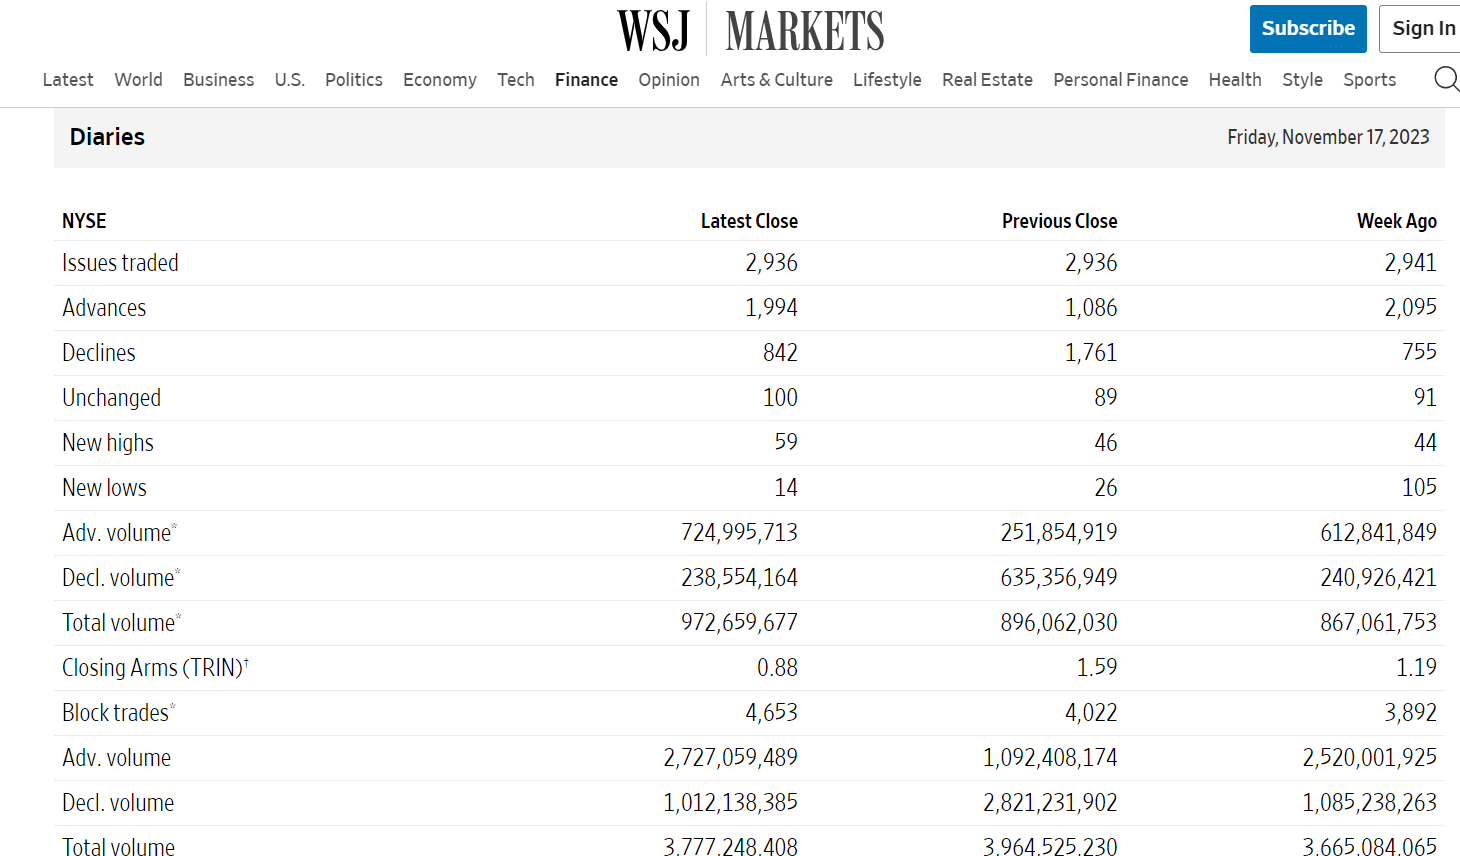Click Week Ago advances value 2,095
This screenshot has width=1460, height=856.
coord(1410,308)
